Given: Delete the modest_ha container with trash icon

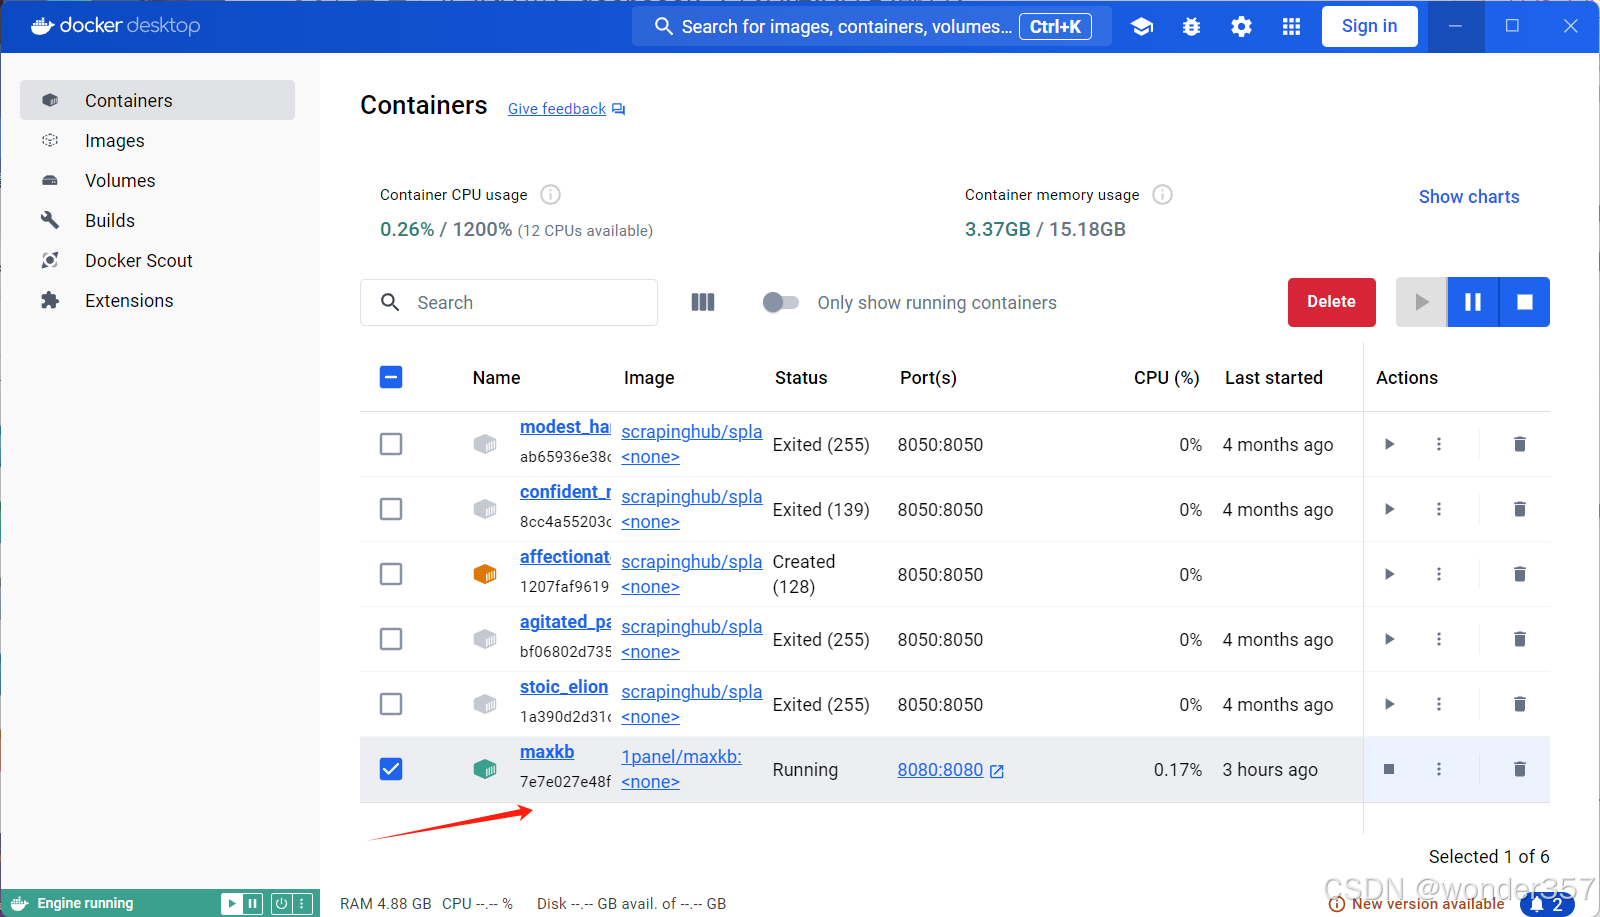Looking at the screenshot, I should tap(1519, 444).
